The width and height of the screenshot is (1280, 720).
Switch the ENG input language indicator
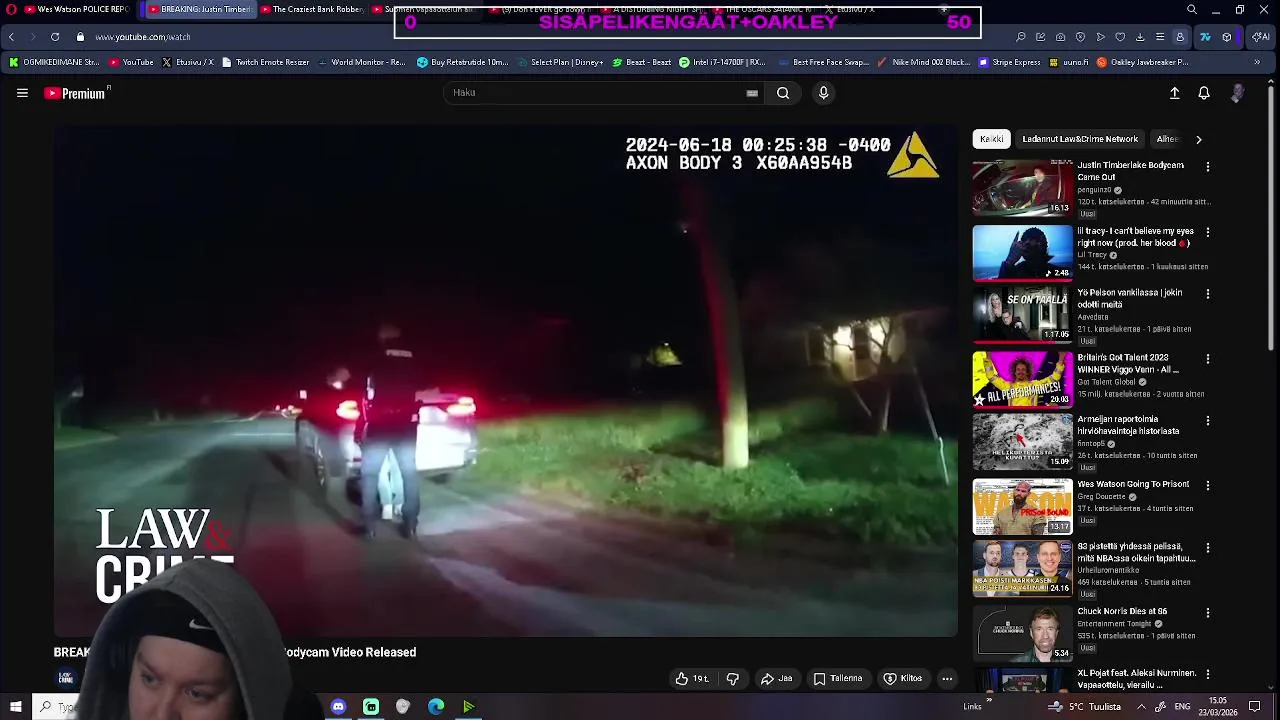1181,707
